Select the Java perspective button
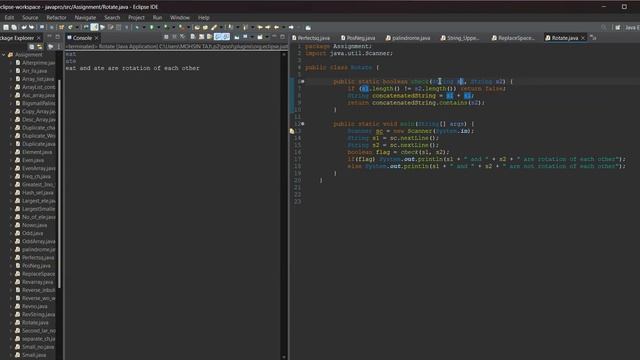Viewport: 640px width, 360px height. 632,27
